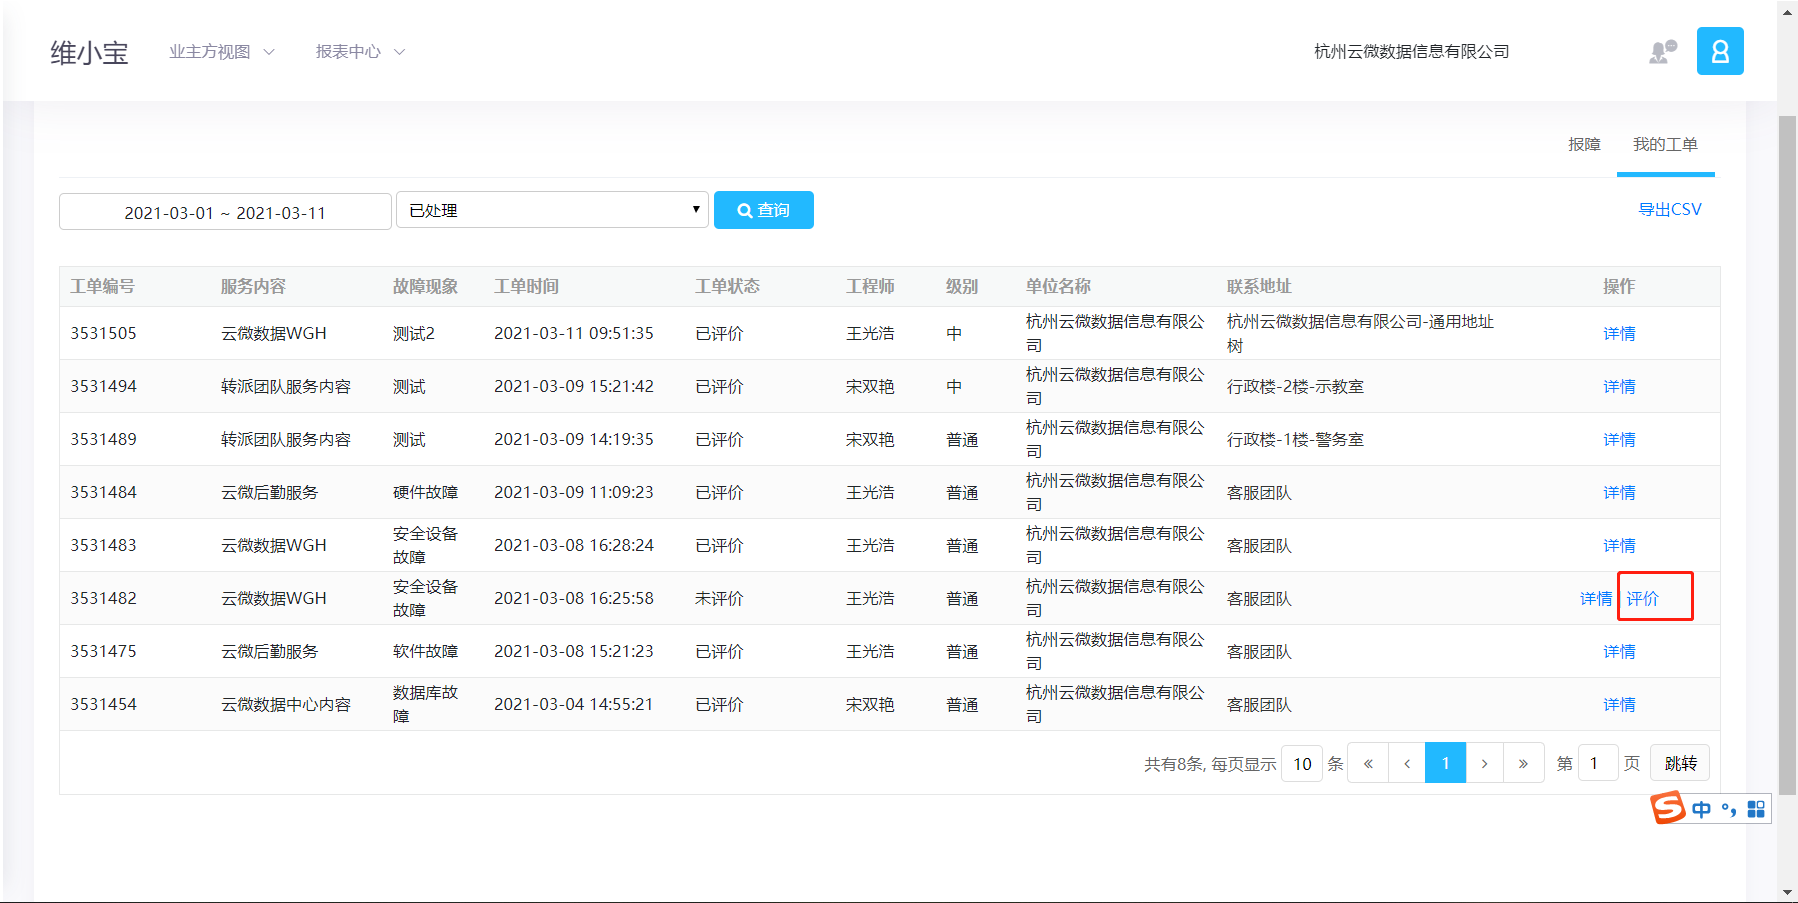The height and width of the screenshot is (903, 1798).
Task: Go to last page with » button
Action: [x=1523, y=763]
